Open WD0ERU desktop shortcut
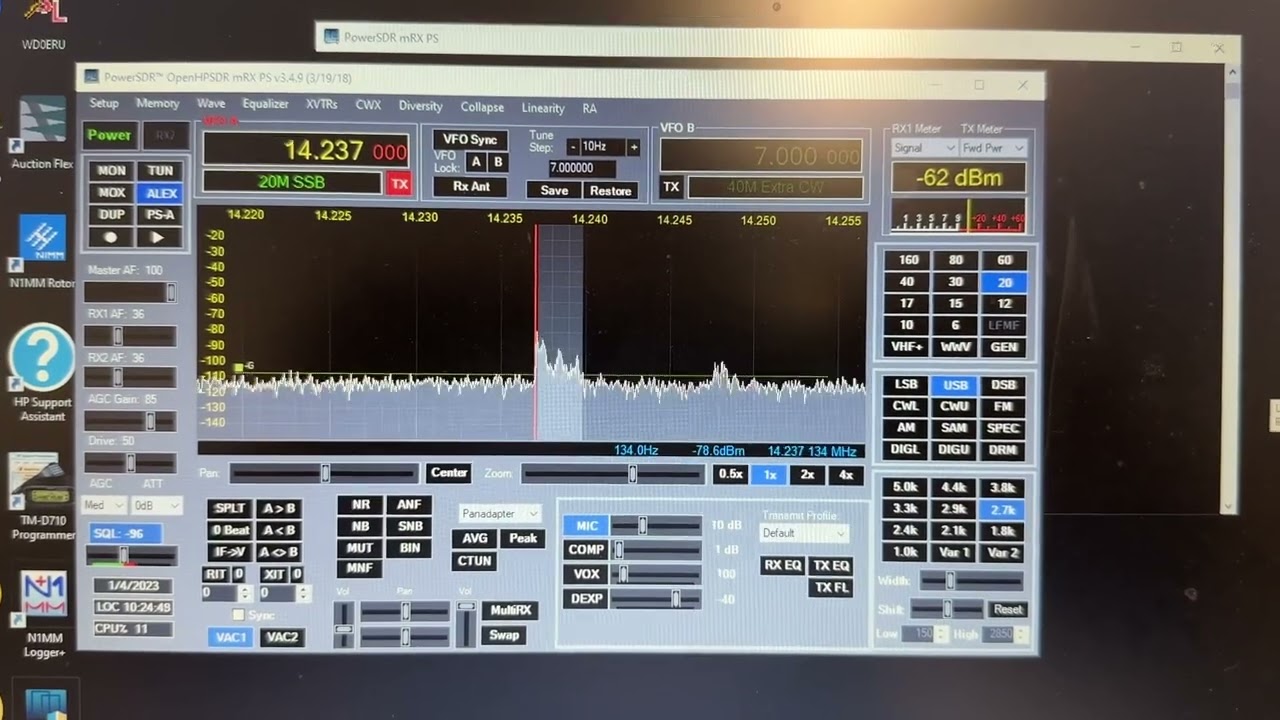Image resolution: width=1280 pixels, height=720 pixels. click(x=42, y=22)
